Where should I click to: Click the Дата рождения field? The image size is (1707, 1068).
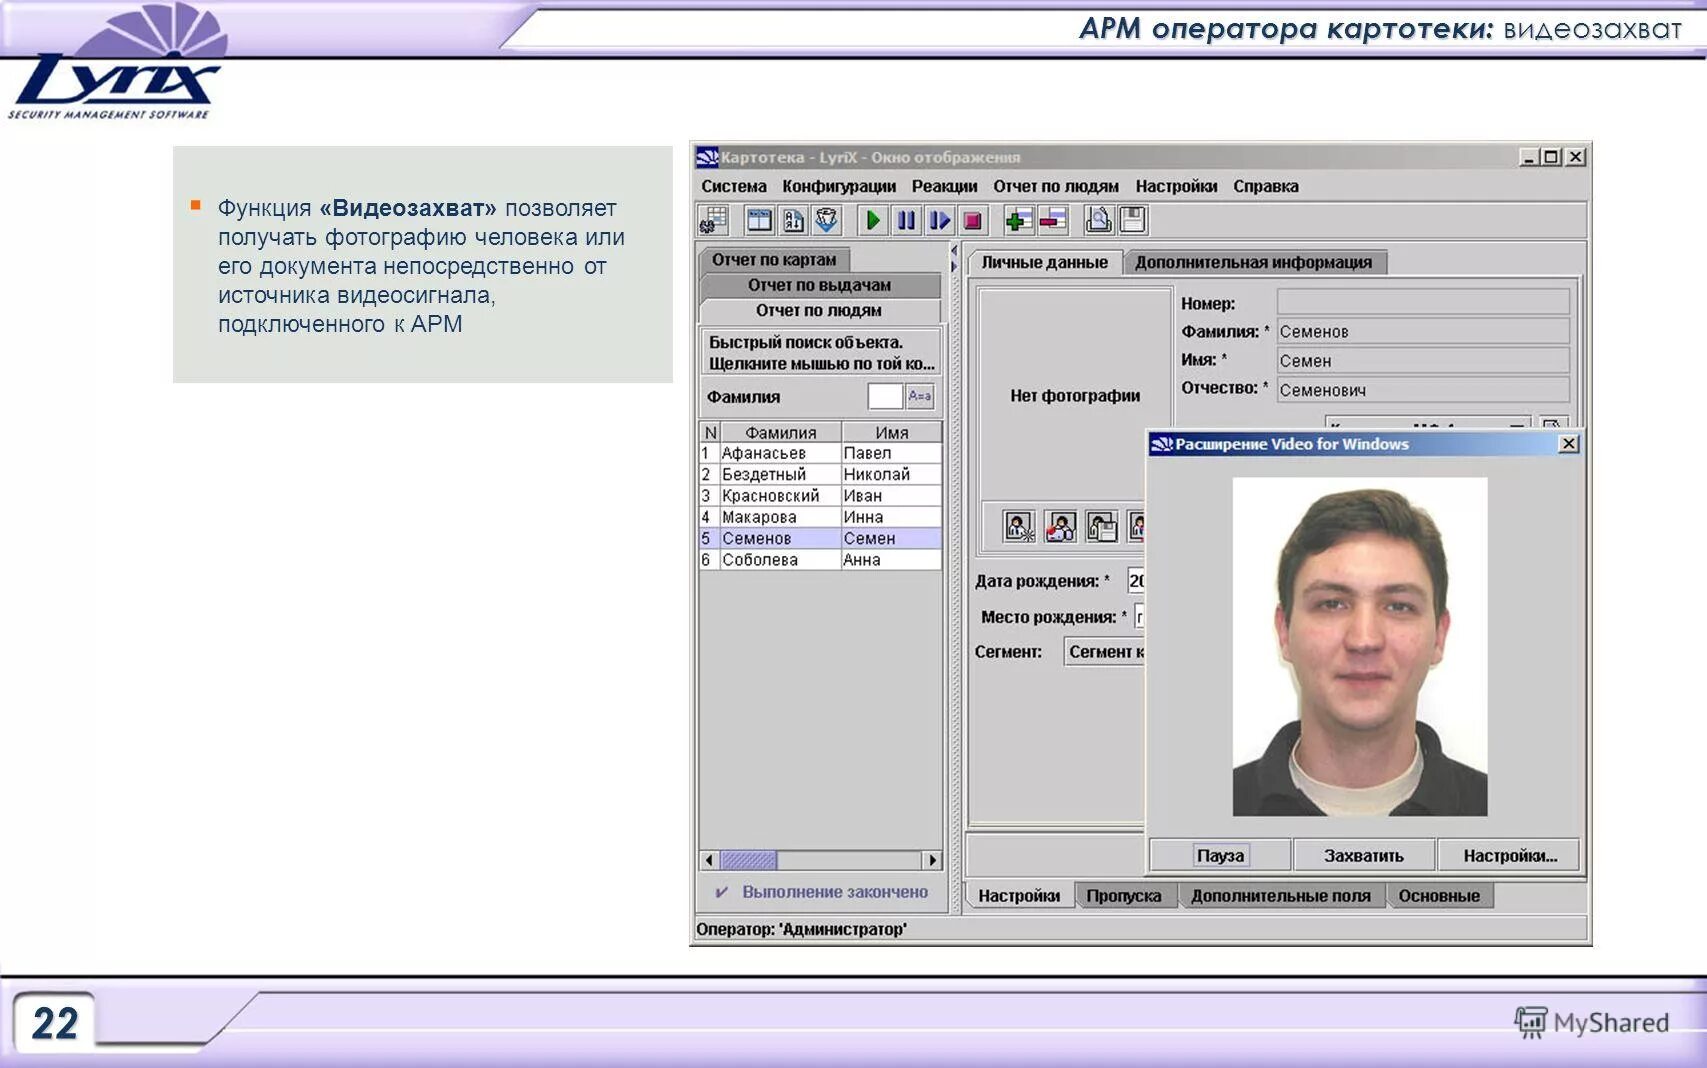tap(1136, 580)
